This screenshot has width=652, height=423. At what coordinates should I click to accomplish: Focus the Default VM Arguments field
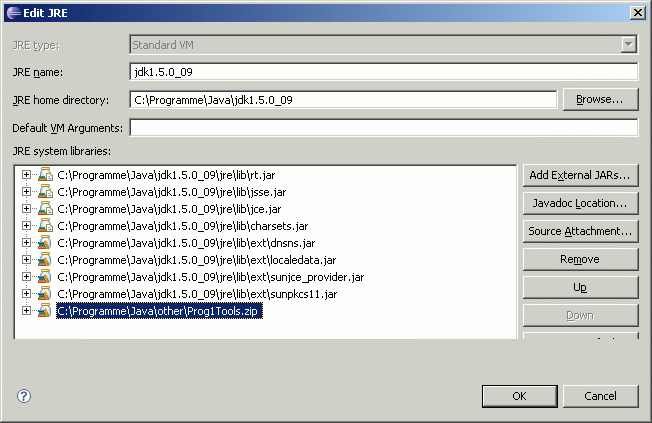pyautogui.click(x=383, y=128)
